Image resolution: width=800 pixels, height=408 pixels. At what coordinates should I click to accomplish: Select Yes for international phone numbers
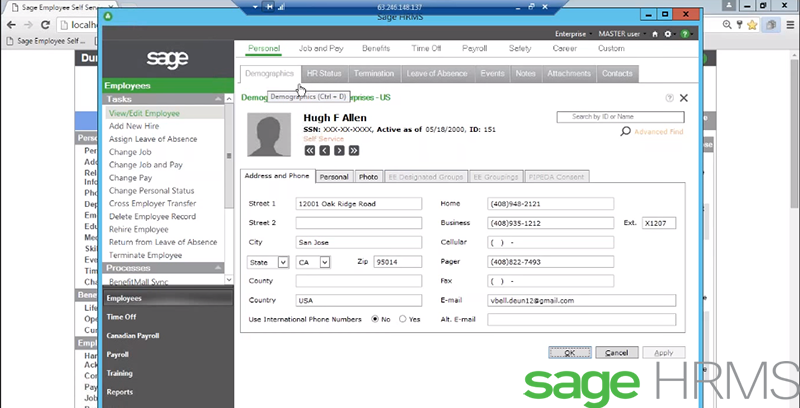(x=403, y=319)
